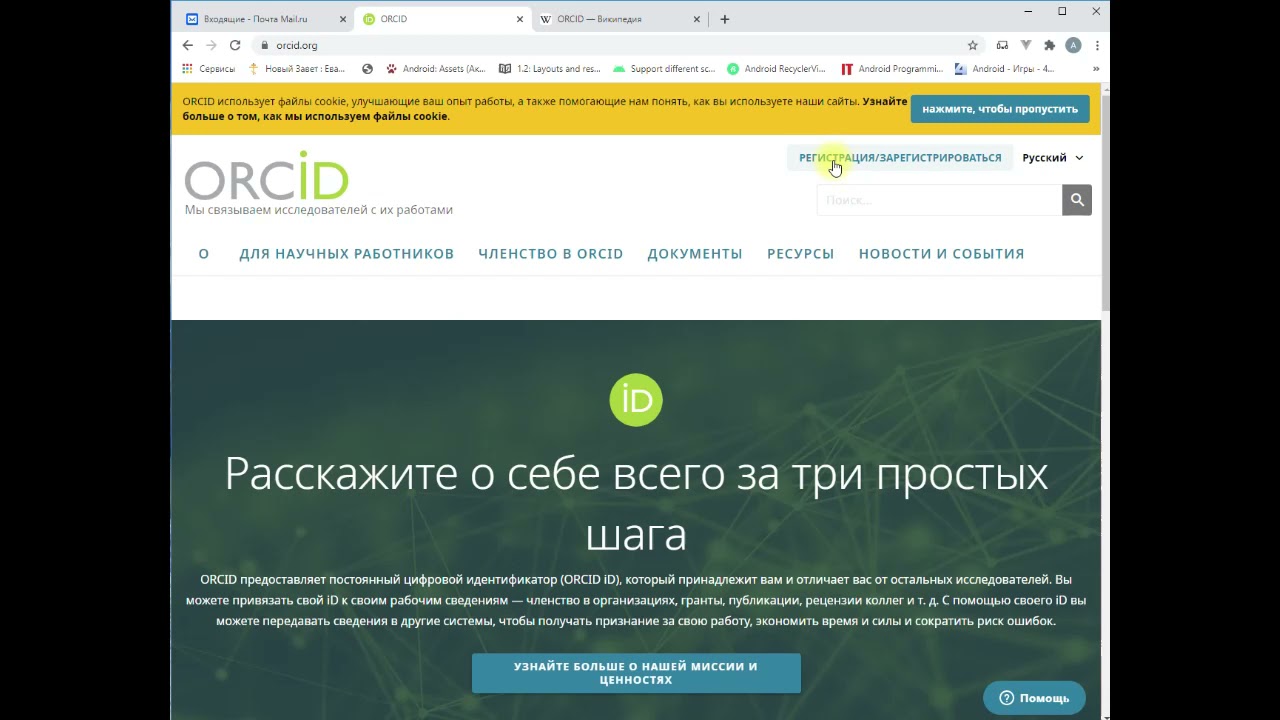Open the Android Programmi... bookmark
Viewport: 1280px width, 720px height.
(x=892, y=69)
